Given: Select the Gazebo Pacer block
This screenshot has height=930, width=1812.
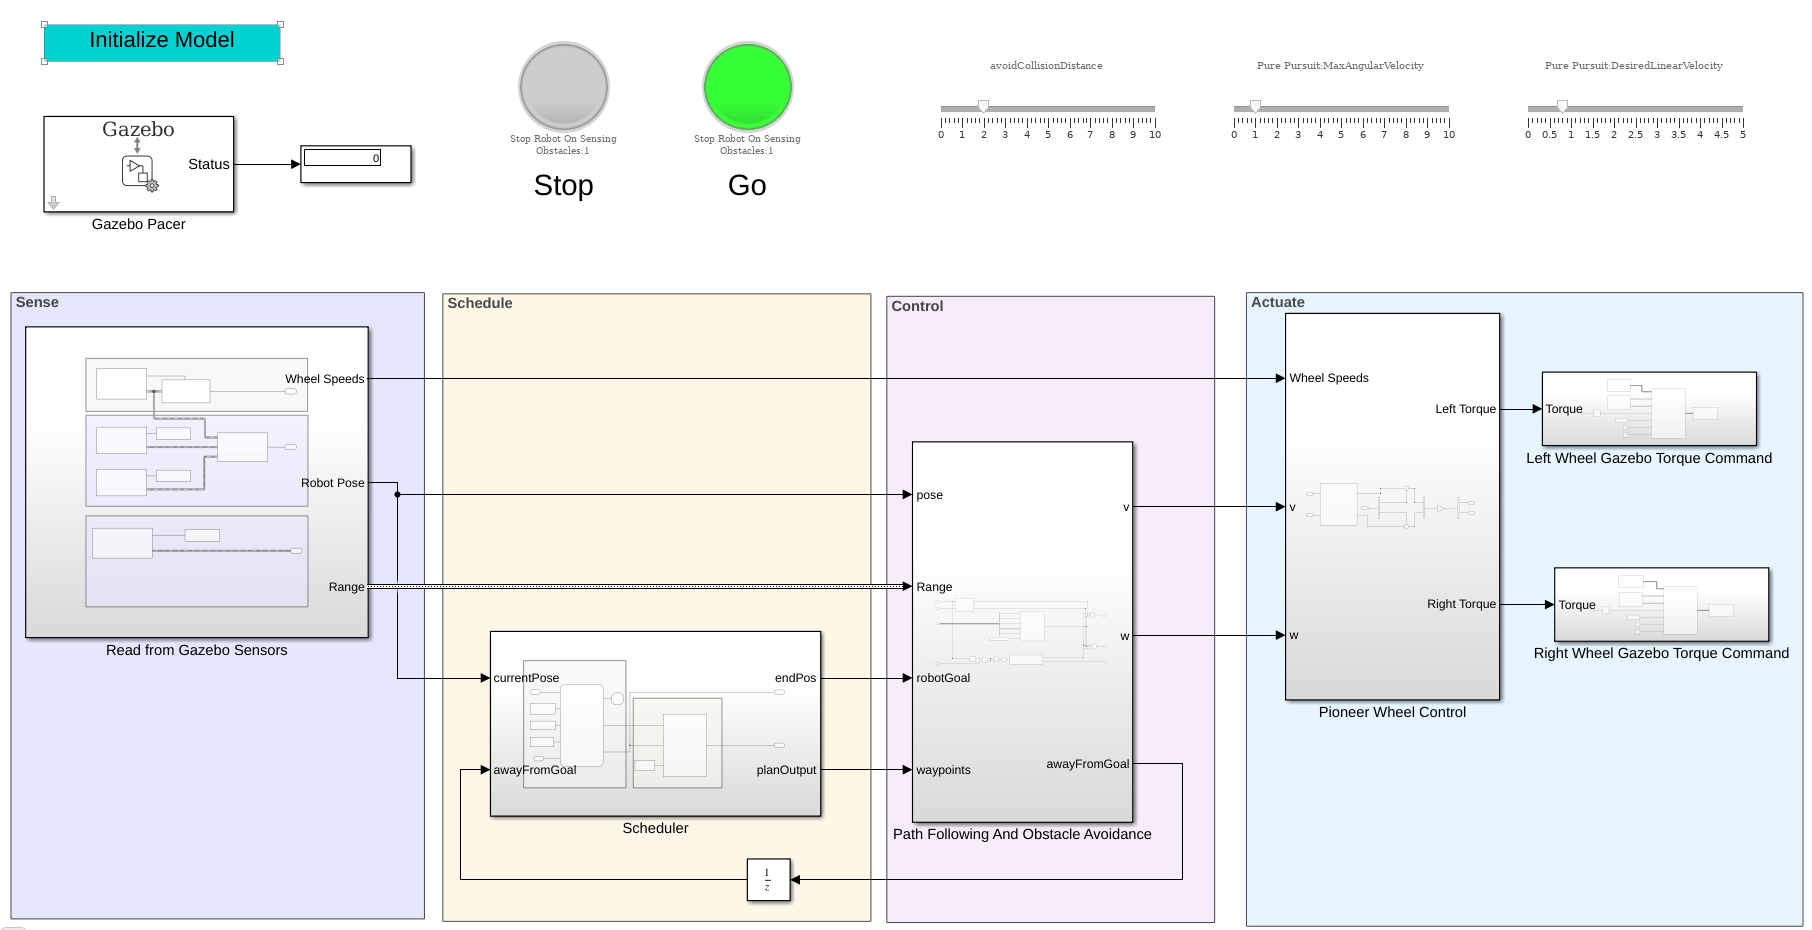Looking at the screenshot, I should coord(139,164).
